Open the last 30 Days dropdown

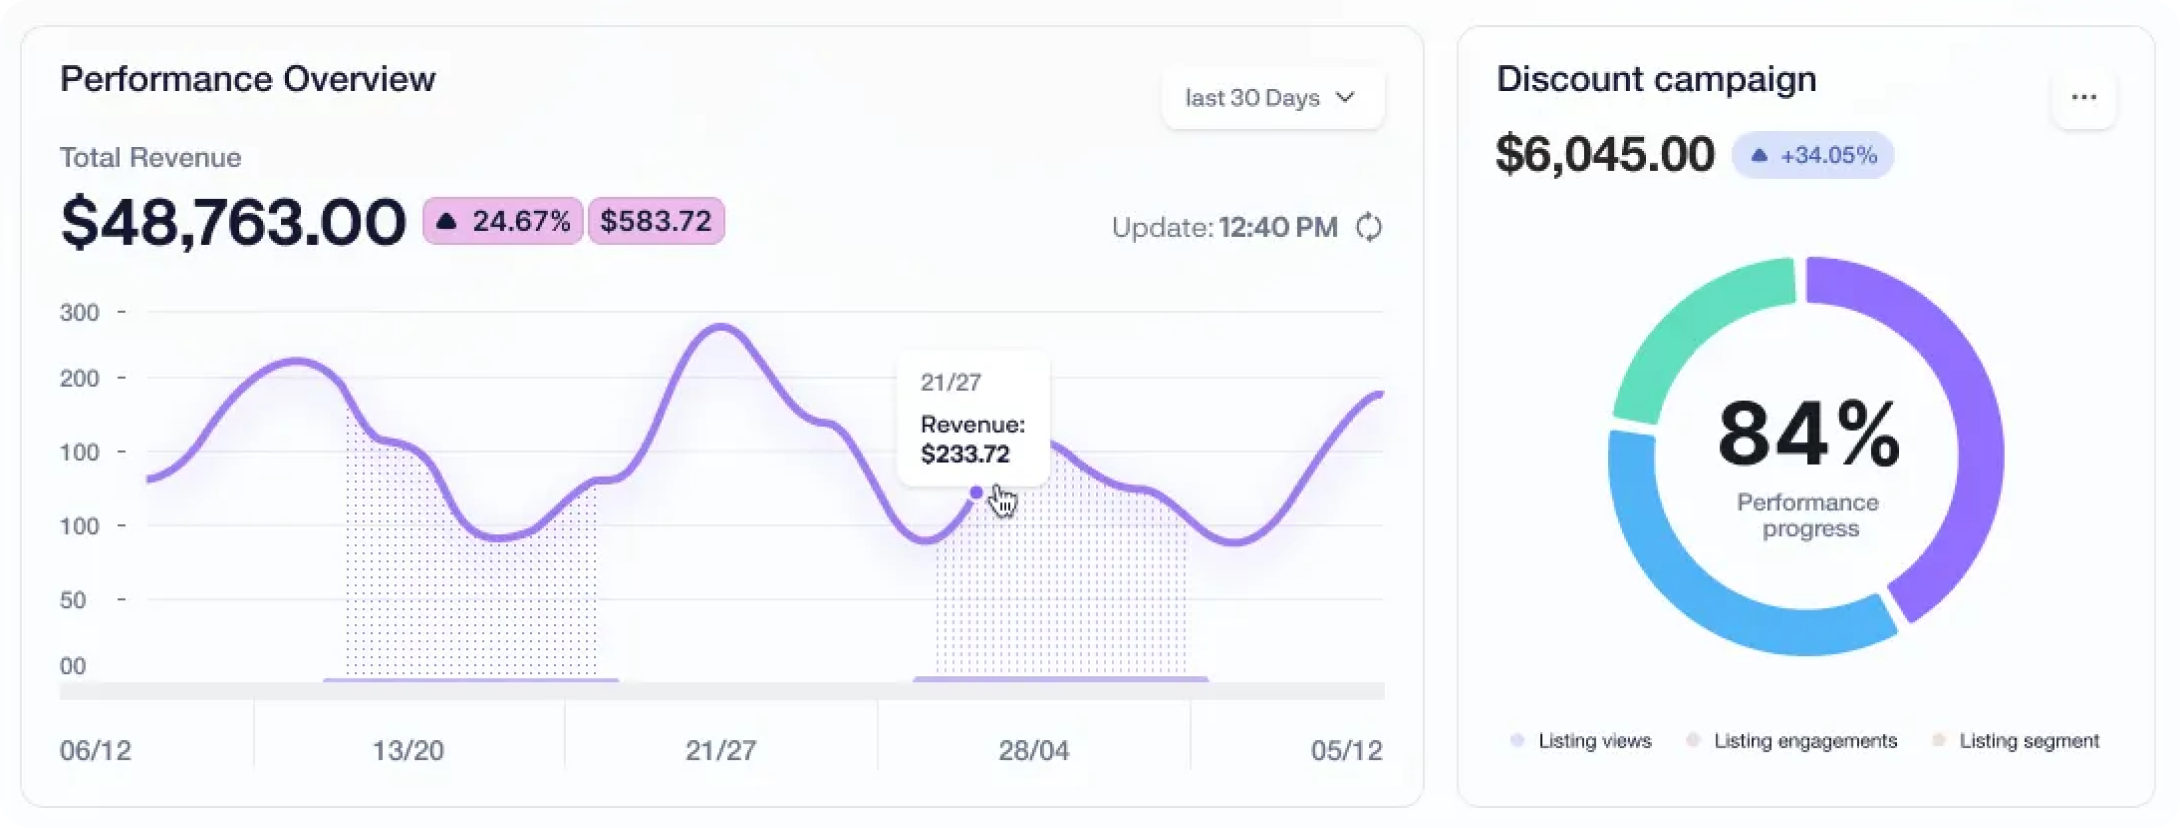1272,98
